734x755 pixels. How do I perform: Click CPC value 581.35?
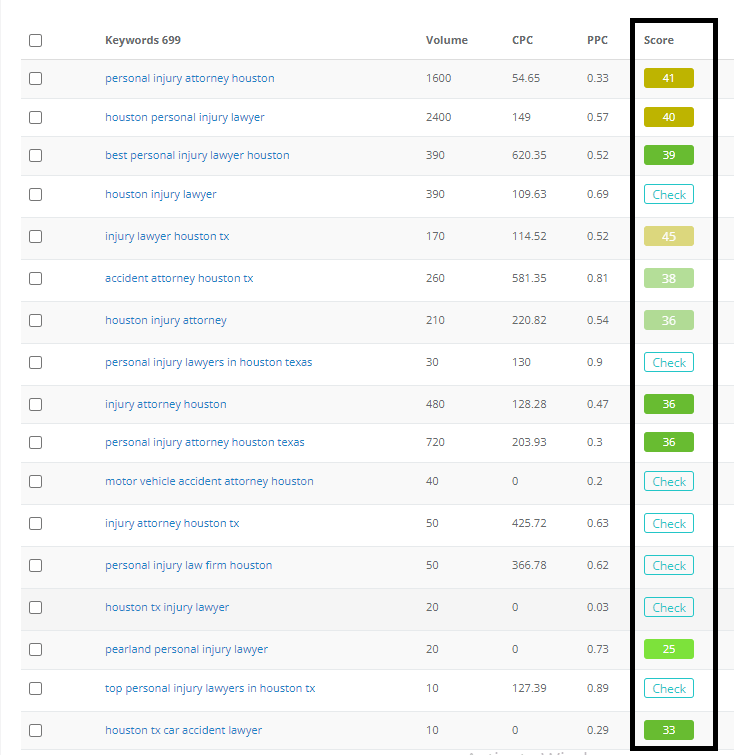(x=529, y=278)
